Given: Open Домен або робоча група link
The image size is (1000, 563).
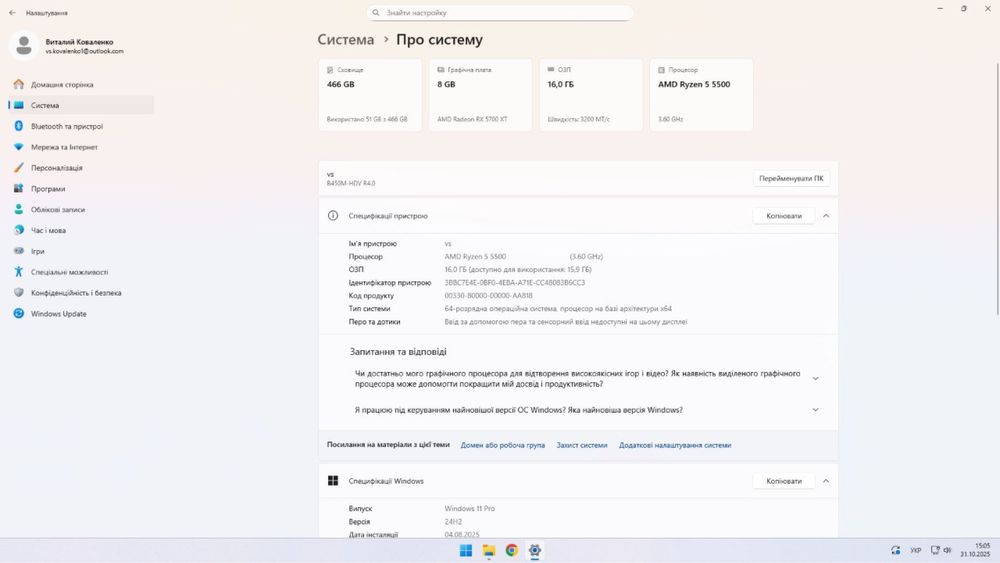Looking at the screenshot, I should [x=503, y=445].
